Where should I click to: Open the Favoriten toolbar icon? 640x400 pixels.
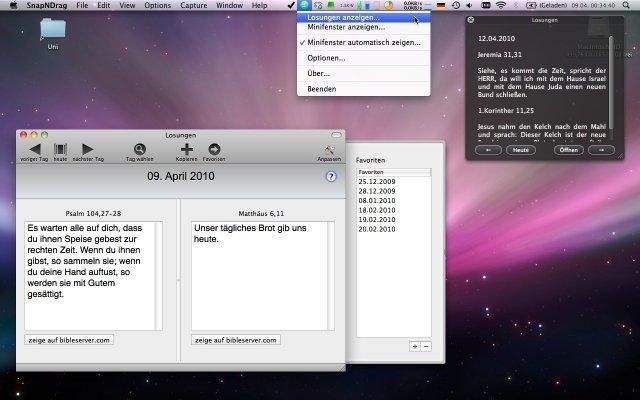pos(214,149)
